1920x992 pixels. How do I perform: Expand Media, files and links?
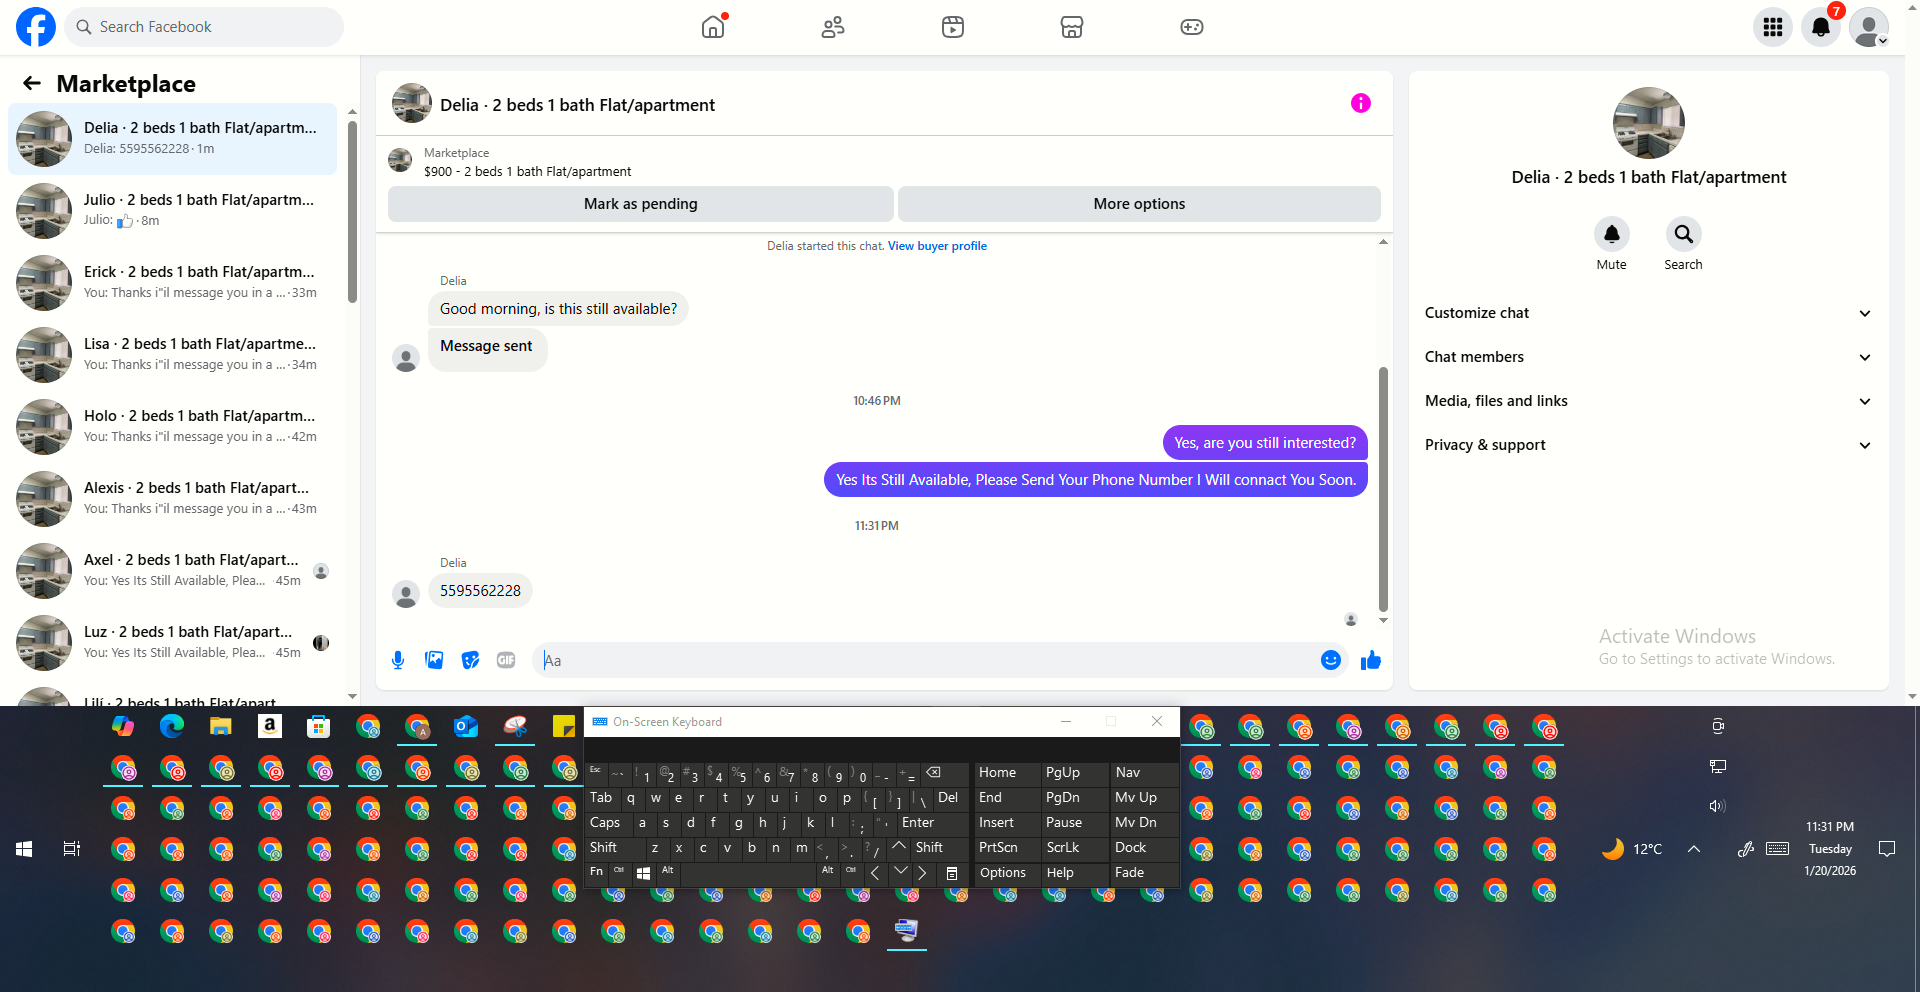[1648, 401]
